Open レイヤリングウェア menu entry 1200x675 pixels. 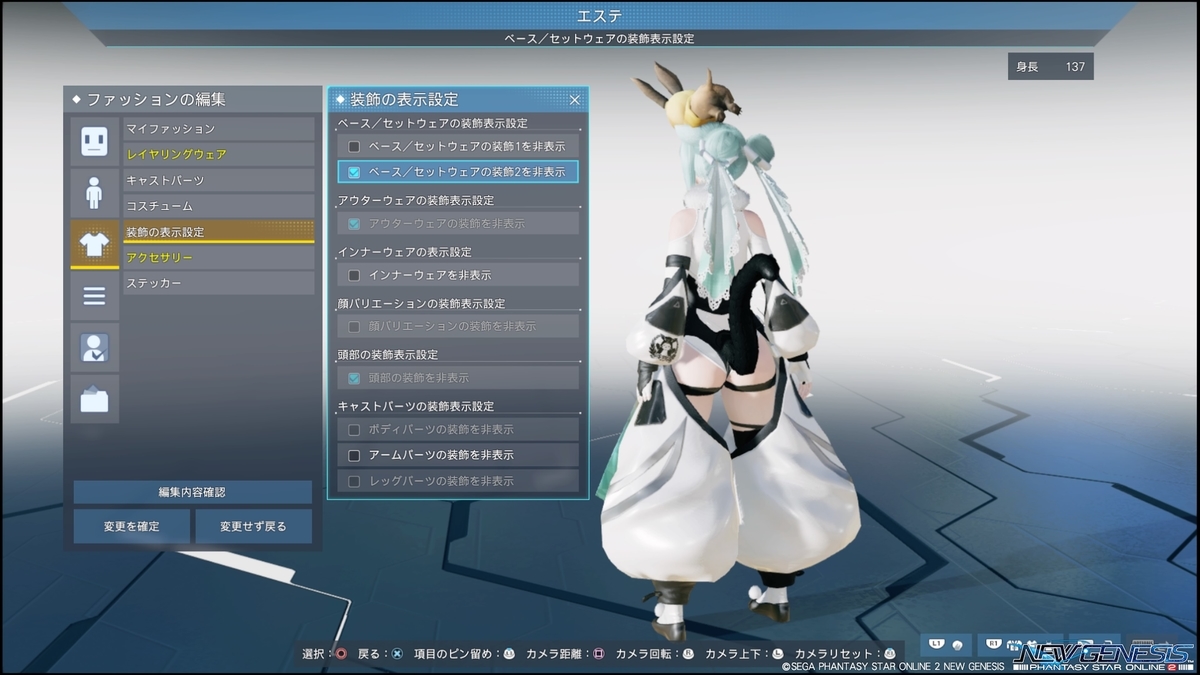pyautogui.click(x=219, y=154)
